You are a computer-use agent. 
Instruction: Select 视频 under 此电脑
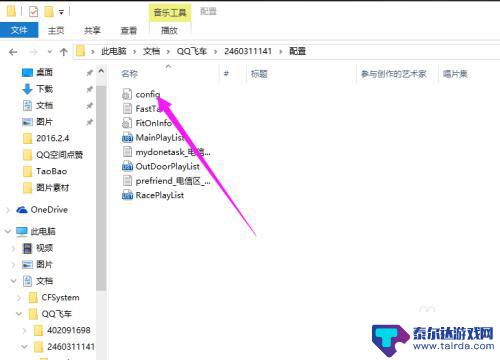pyautogui.click(x=44, y=248)
